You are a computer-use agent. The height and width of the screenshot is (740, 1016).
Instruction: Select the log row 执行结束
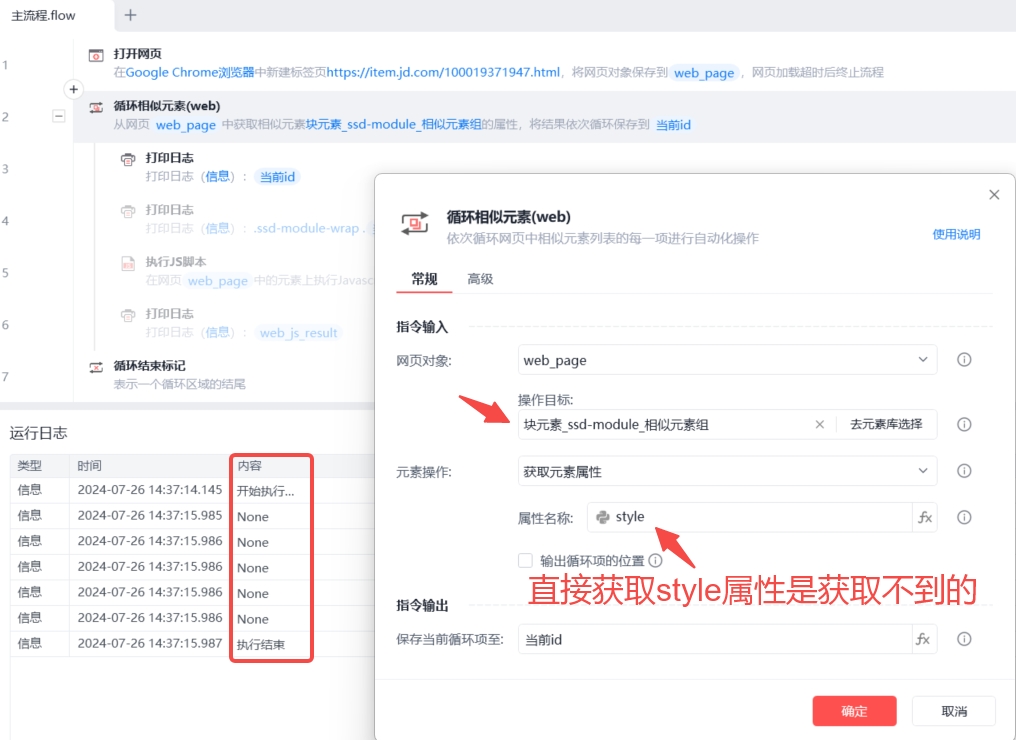coord(193,644)
